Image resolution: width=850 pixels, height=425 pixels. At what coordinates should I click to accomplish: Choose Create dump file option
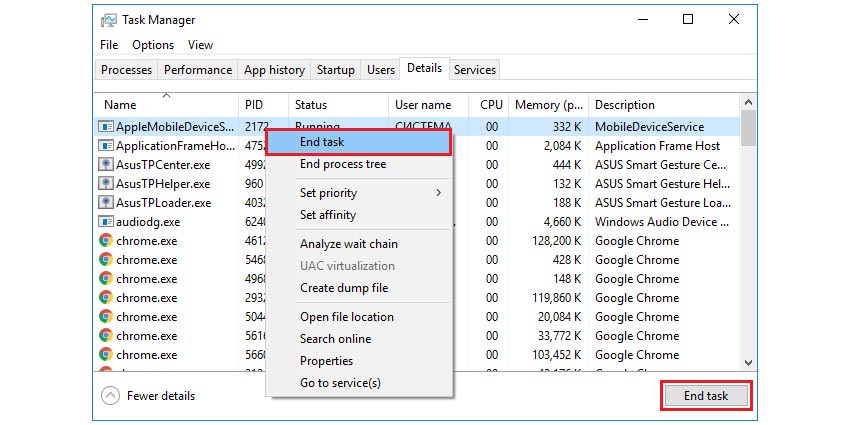coord(358,288)
